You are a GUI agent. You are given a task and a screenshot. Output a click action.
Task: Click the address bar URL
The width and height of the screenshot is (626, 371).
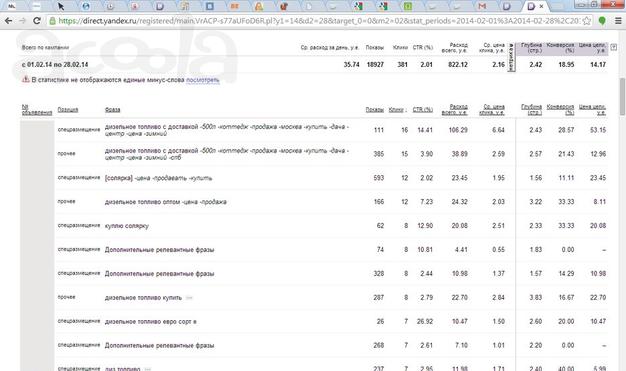[319, 21]
